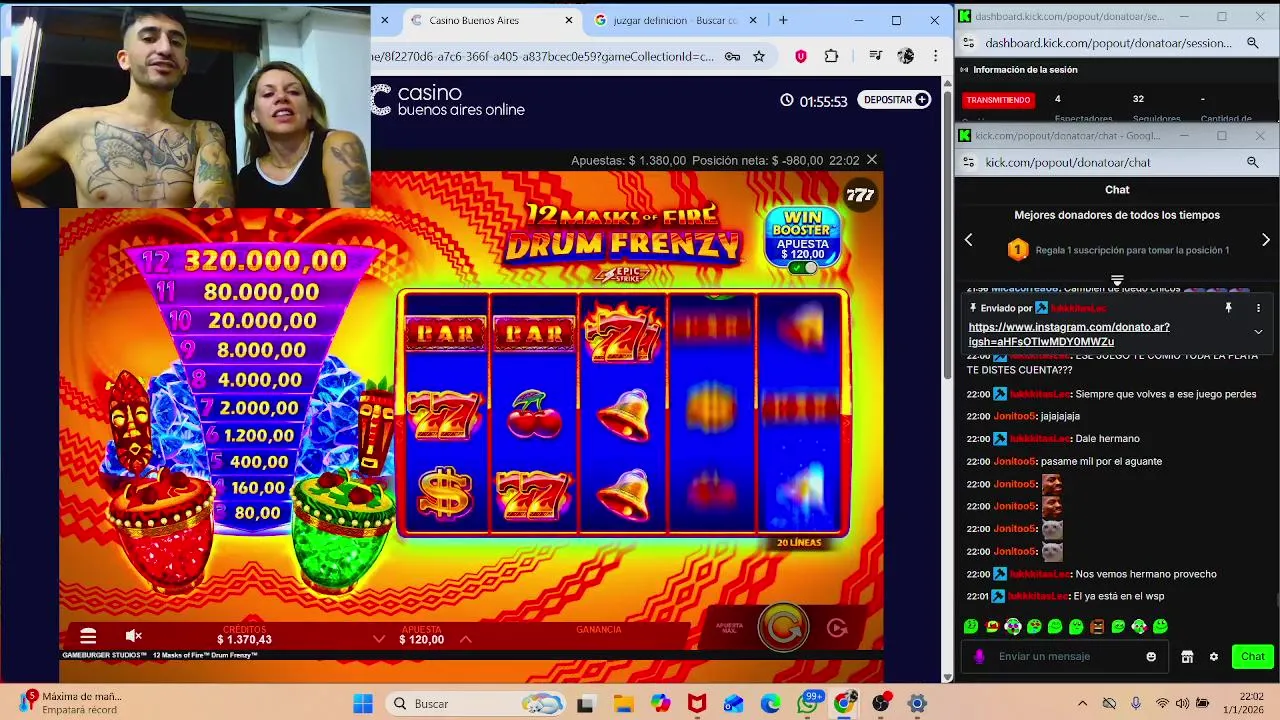Open WhatsApp from the taskbar
Screen dimensions: 1280x720
click(808, 703)
